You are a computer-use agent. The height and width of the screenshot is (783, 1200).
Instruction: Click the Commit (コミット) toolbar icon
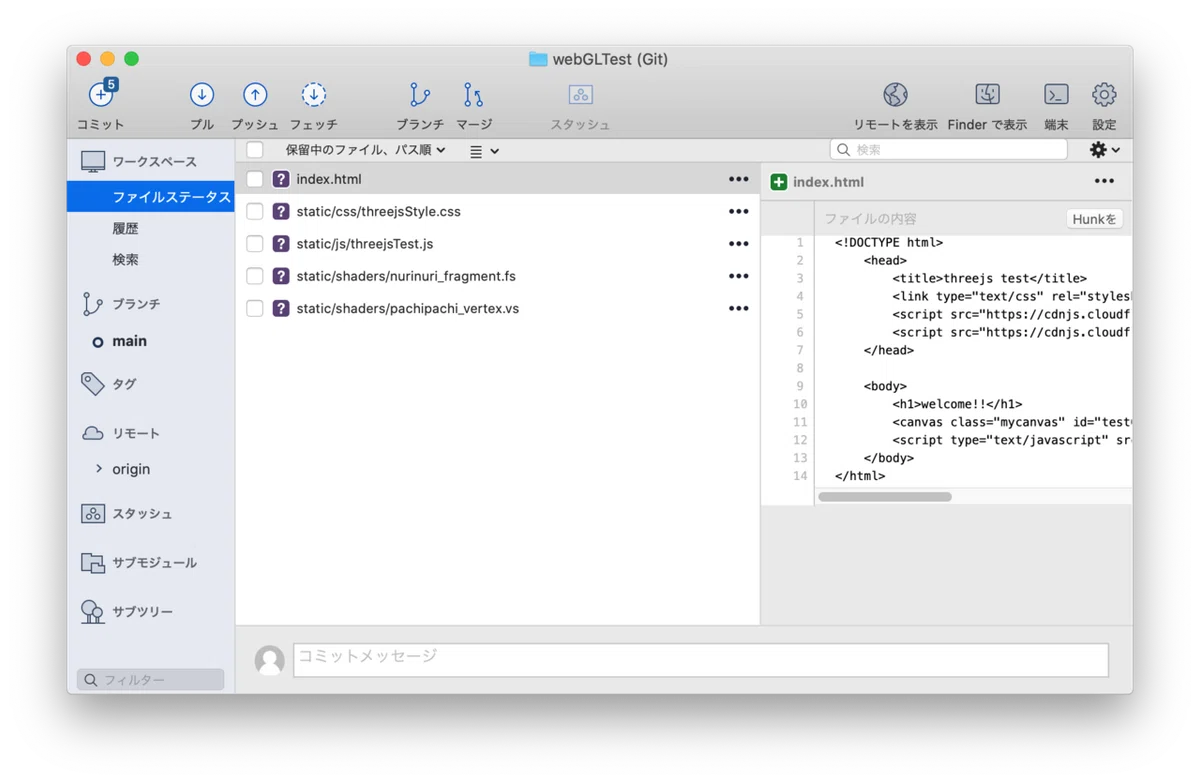point(102,94)
